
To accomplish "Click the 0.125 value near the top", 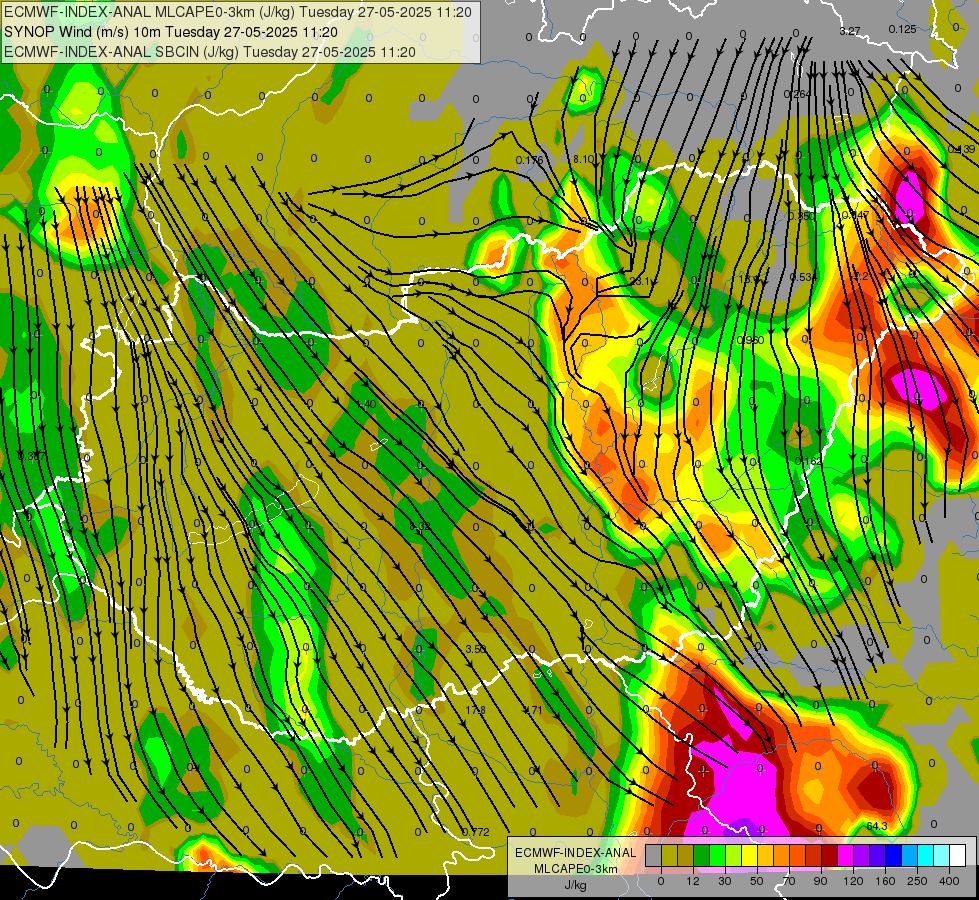I will coord(902,29).
